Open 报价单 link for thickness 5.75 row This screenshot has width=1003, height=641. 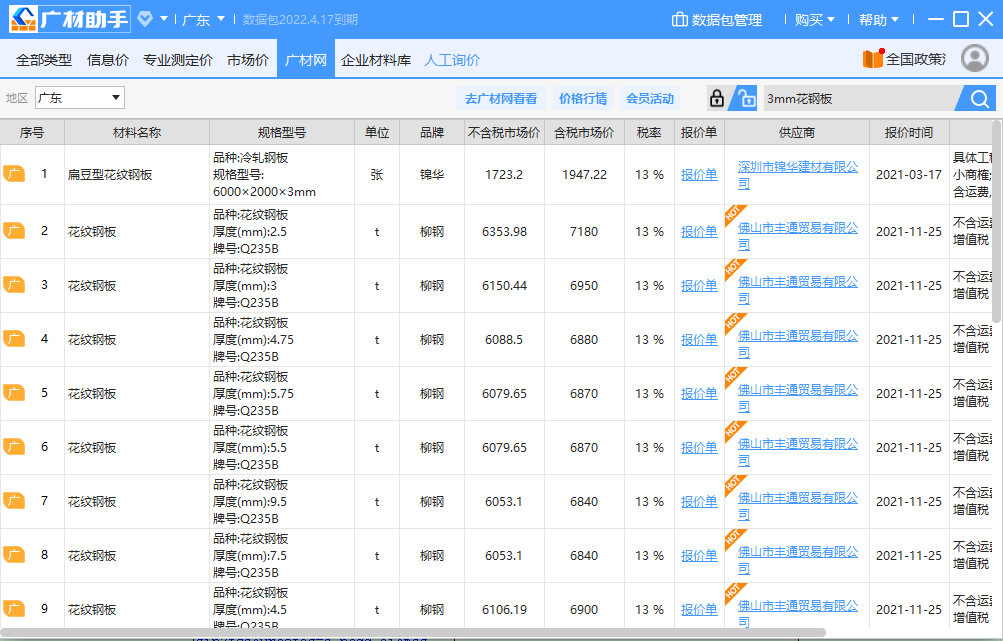pyautogui.click(x=699, y=393)
